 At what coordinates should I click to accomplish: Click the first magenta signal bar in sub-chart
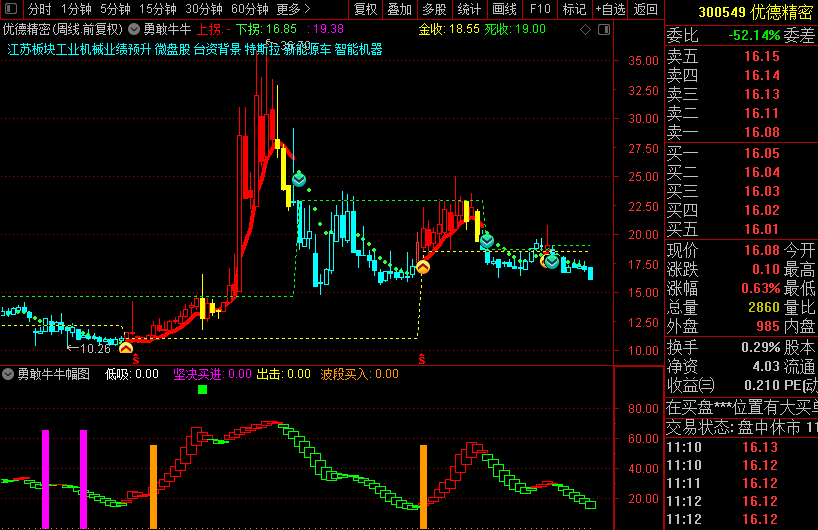(x=45, y=478)
